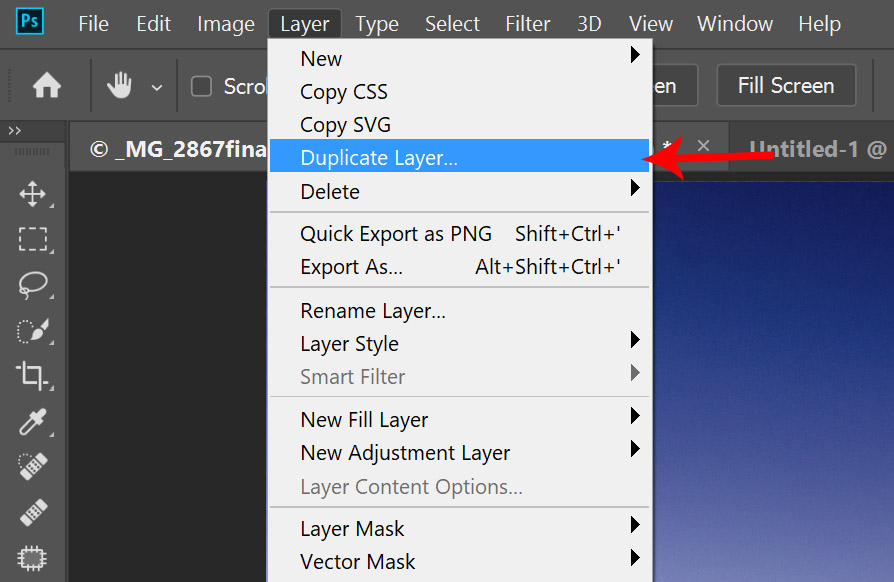Expand the tools panel double-arrow

[15, 131]
